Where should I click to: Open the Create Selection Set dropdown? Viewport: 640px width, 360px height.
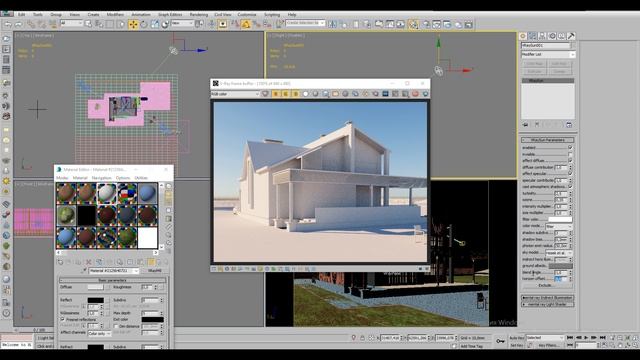pyautogui.click(x=305, y=23)
